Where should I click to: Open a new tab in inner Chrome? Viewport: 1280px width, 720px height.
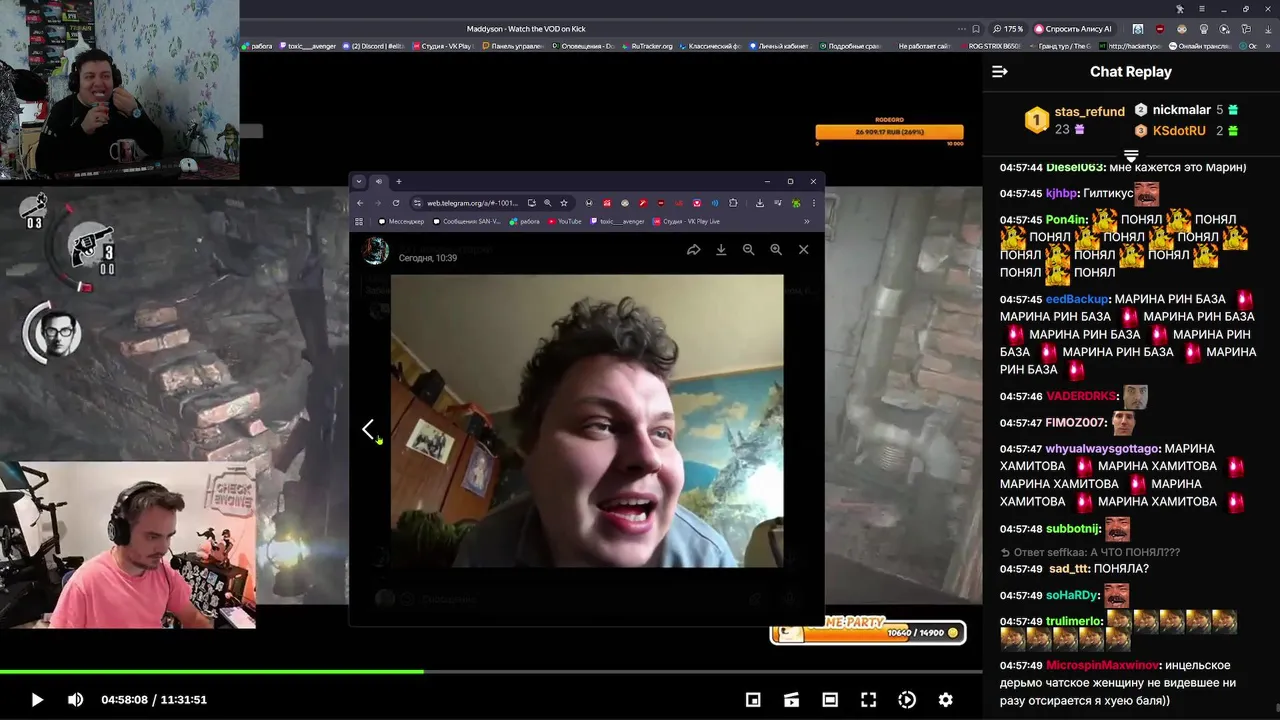(x=398, y=181)
